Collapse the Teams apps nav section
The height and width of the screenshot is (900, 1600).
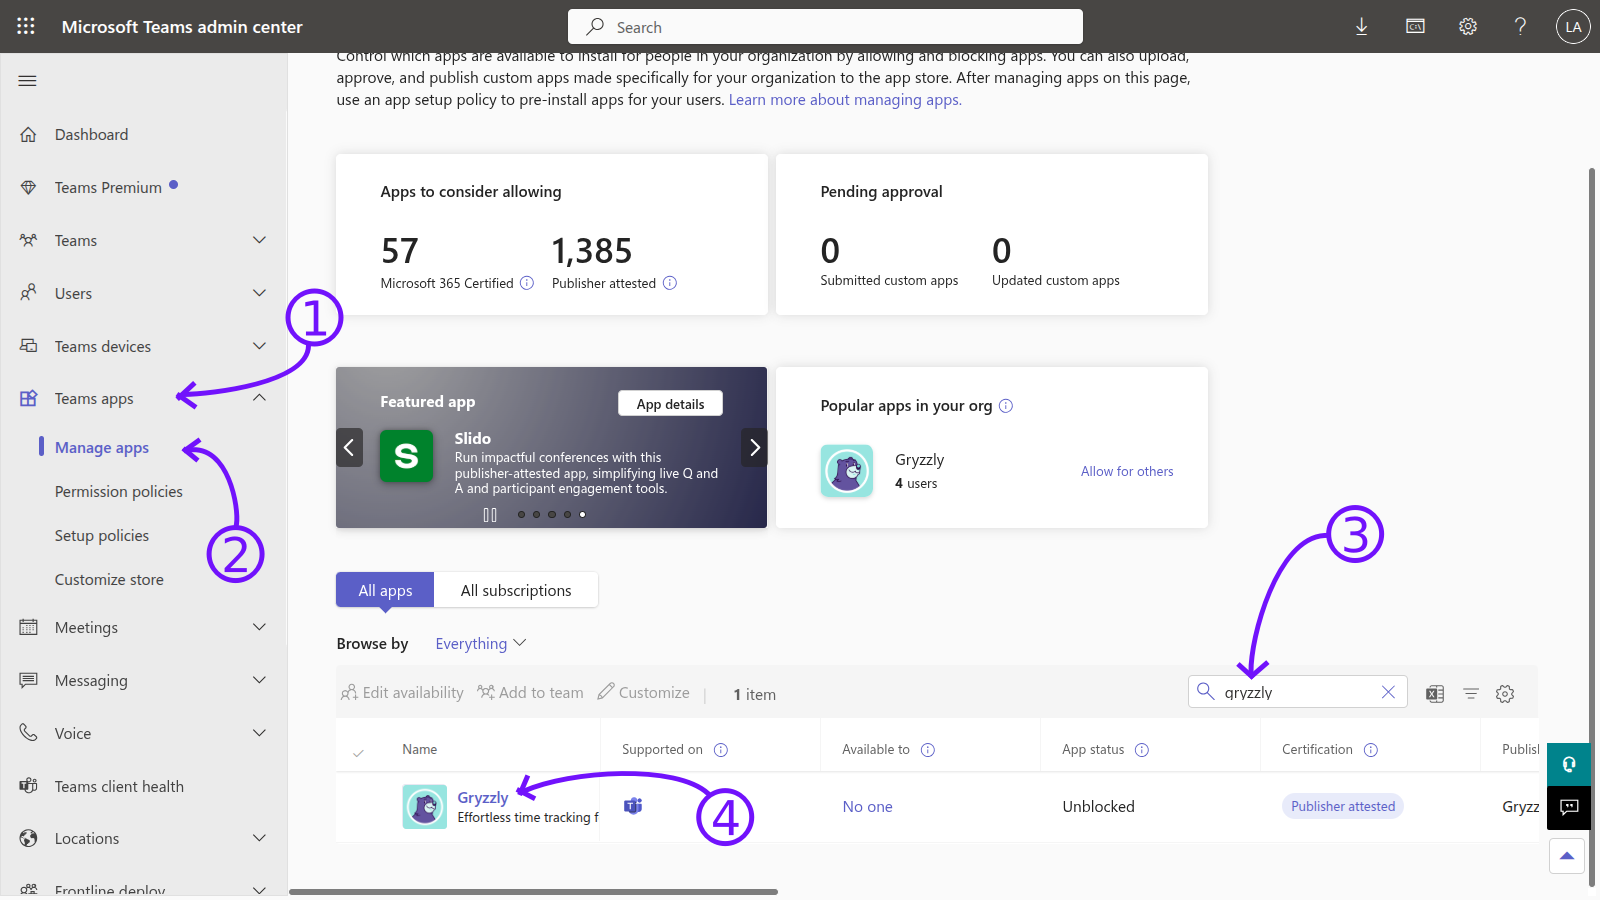coord(260,398)
